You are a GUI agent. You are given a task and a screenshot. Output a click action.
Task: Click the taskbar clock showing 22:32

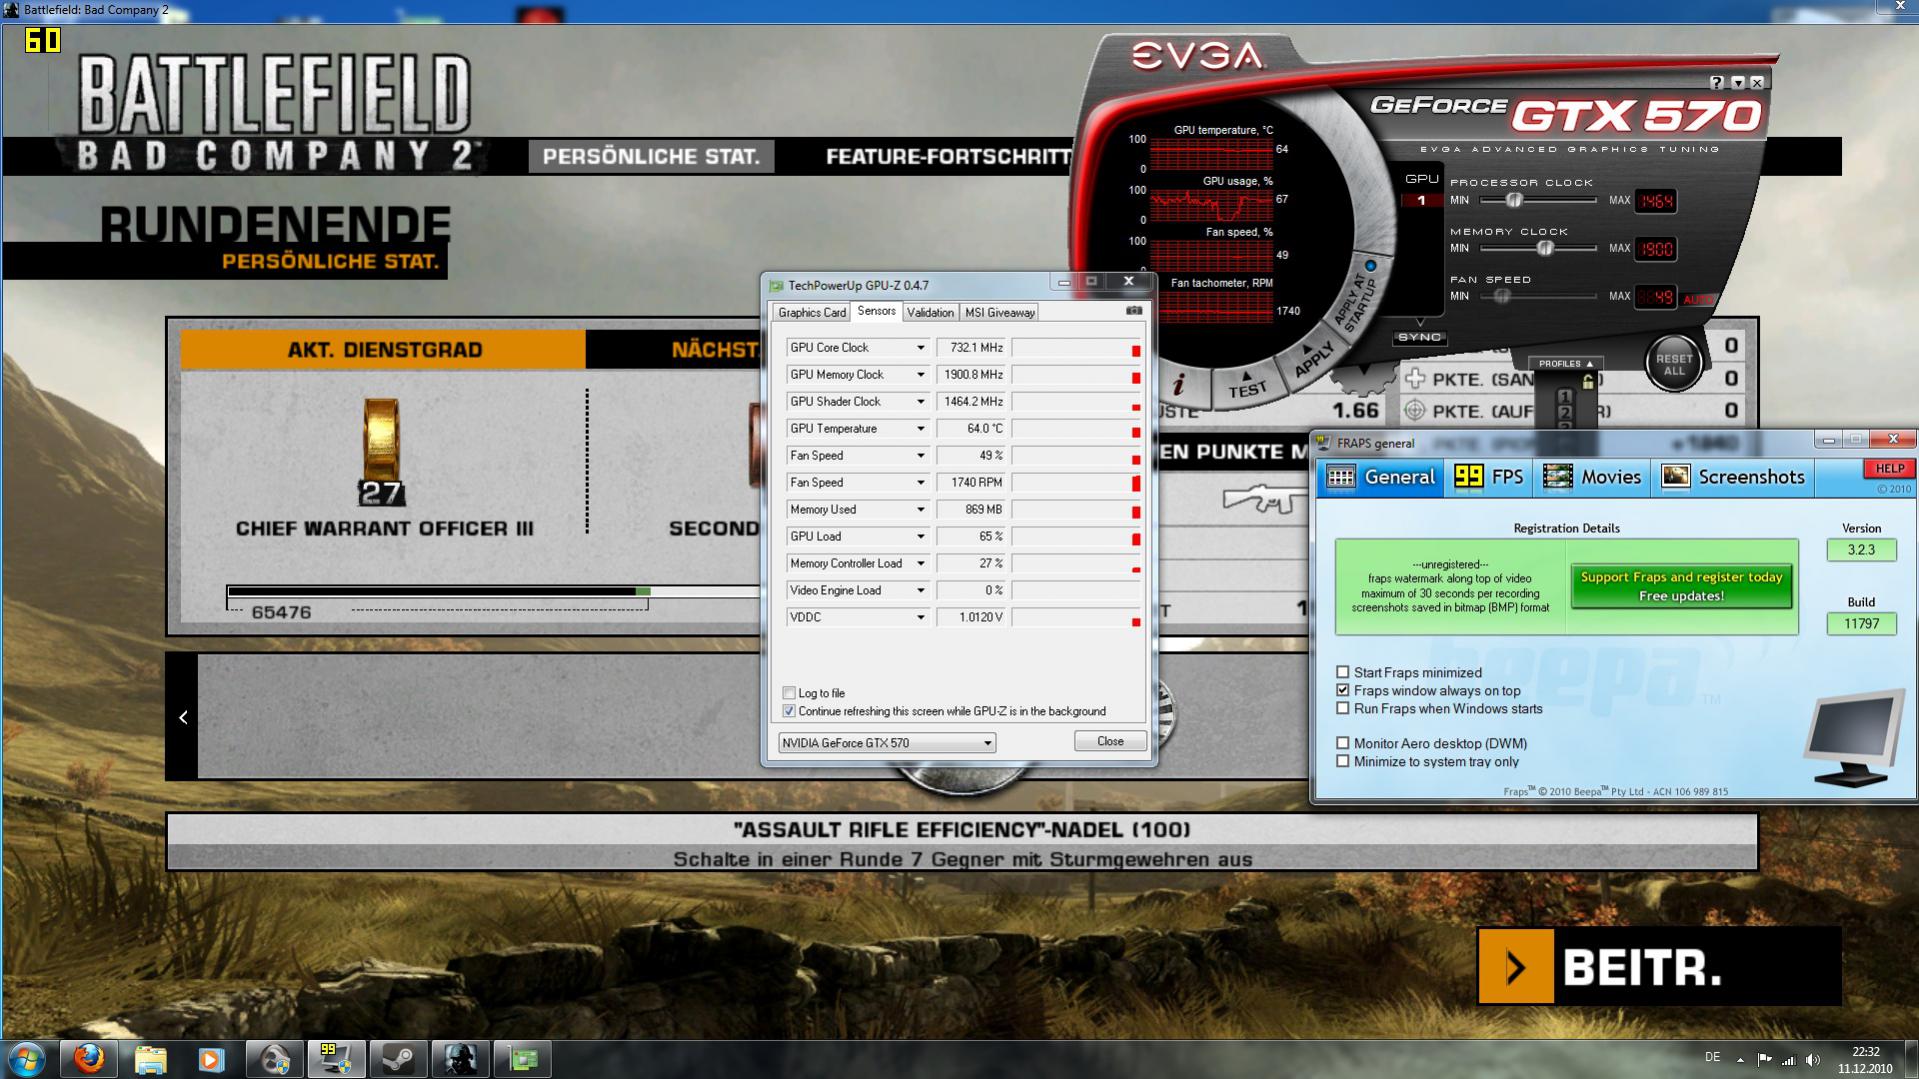[x=1865, y=1060]
